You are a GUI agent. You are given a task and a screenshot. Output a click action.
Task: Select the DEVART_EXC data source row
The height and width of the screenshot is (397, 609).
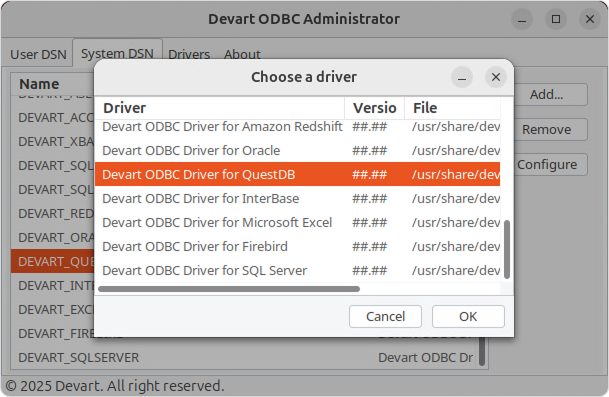tap(53, 310)
